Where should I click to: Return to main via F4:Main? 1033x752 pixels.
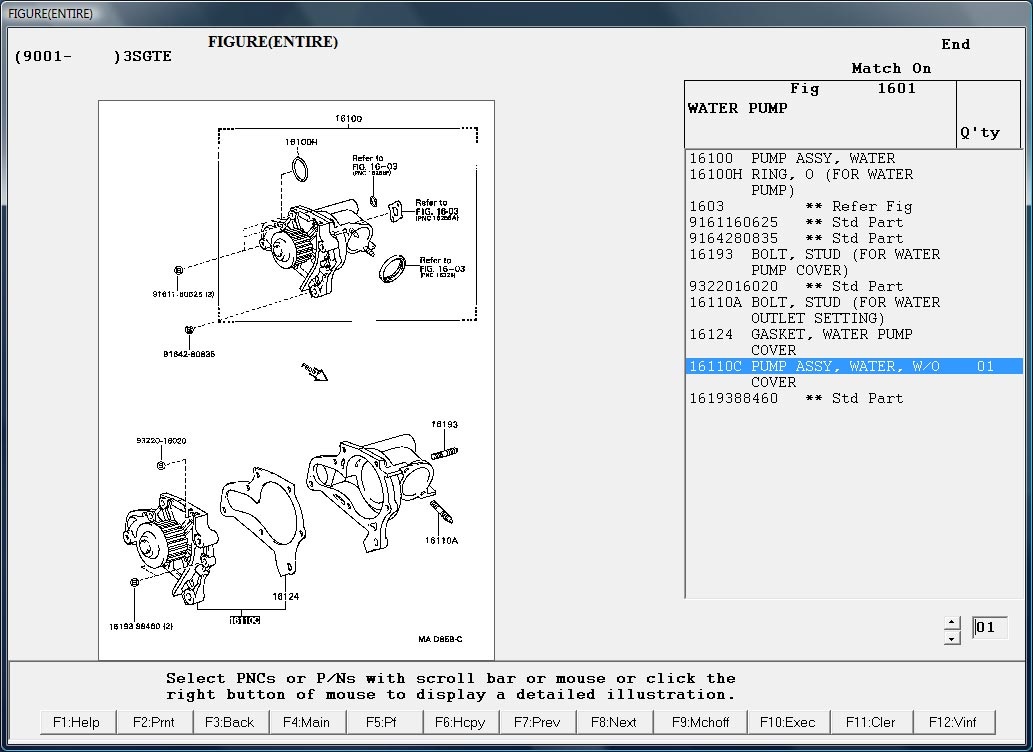coord(306,722)
